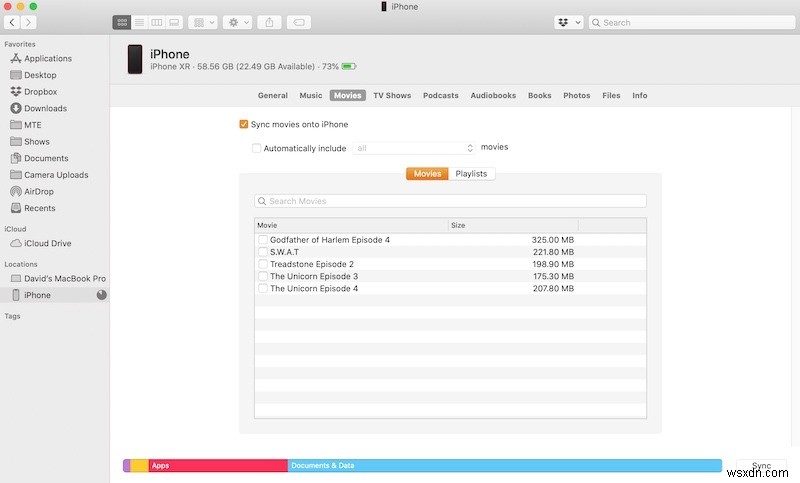Screen dimensions: 800x483
Task: Open Desktop in sidebar
Action: (40, 75)
